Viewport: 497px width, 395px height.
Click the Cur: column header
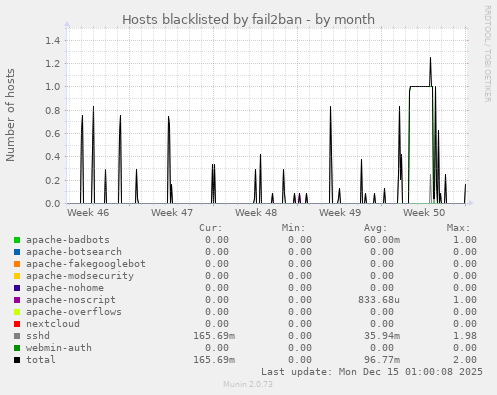tap(211, 228)
